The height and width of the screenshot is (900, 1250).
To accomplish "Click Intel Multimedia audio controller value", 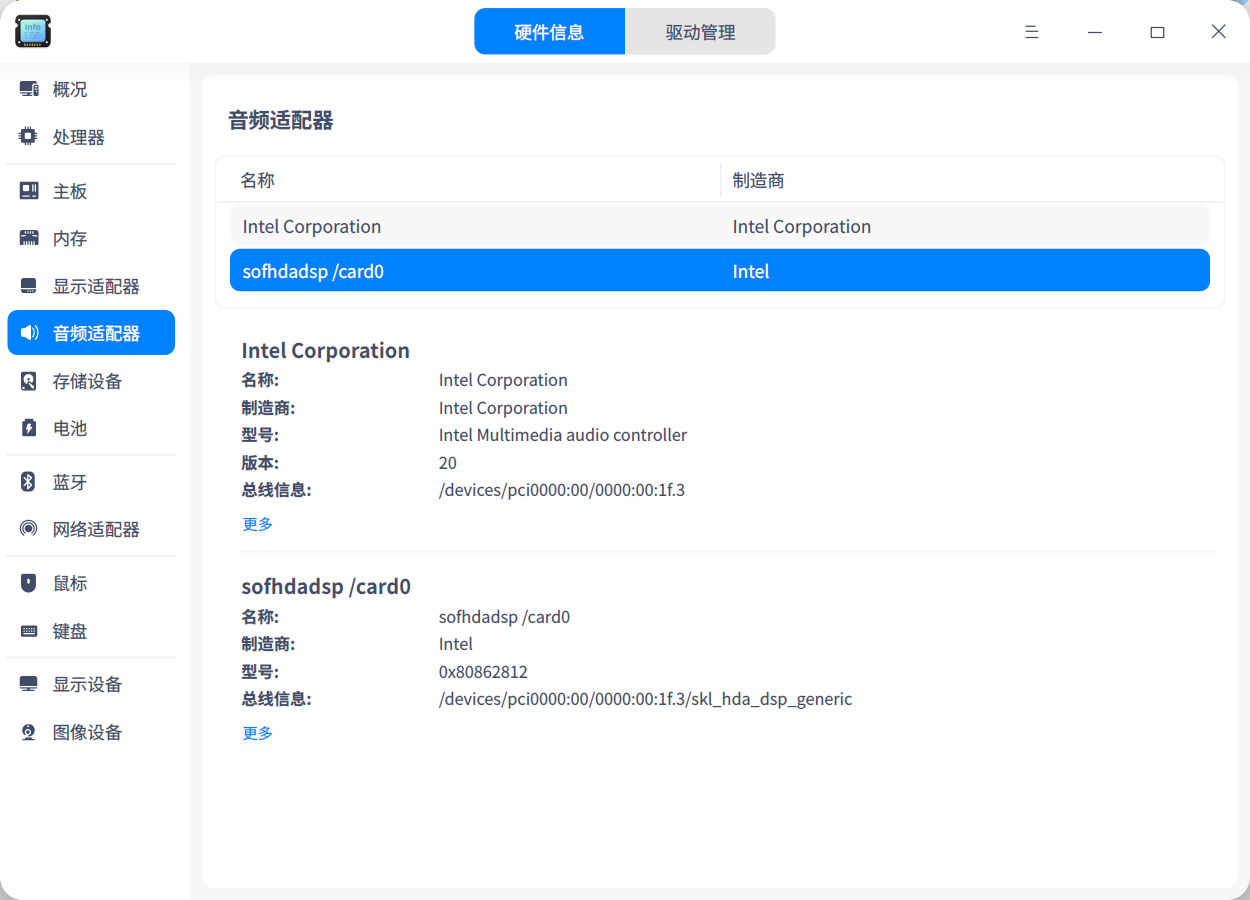I will click(x=563, y=435).
